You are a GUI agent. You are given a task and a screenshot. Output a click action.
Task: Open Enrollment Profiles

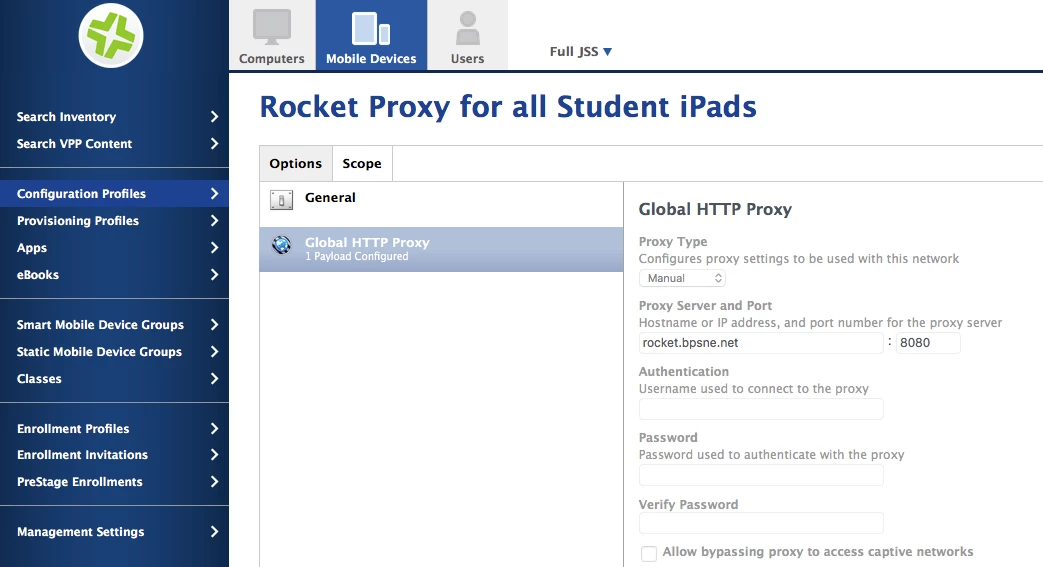114,429
